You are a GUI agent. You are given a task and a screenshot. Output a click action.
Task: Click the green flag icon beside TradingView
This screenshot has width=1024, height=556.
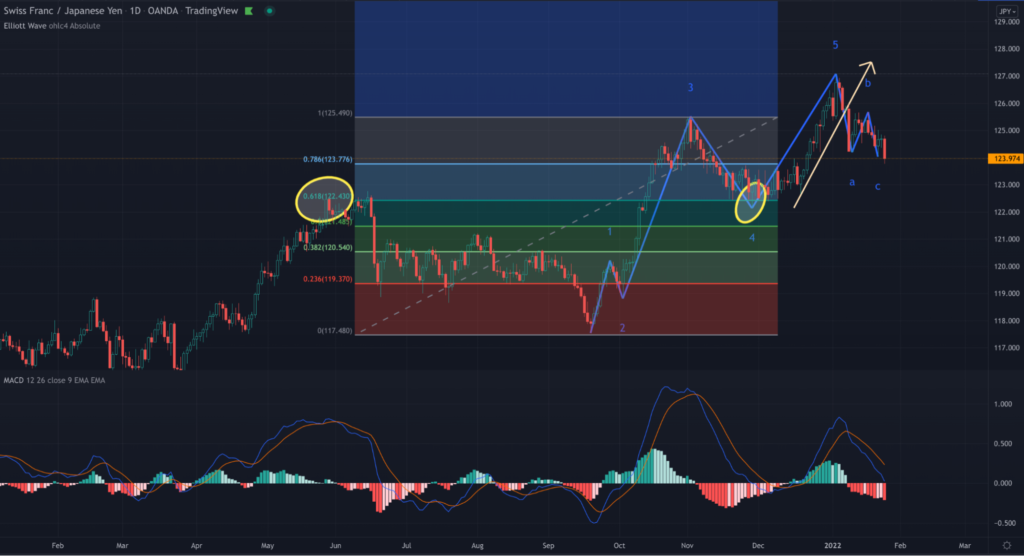(x=249, y=11)
